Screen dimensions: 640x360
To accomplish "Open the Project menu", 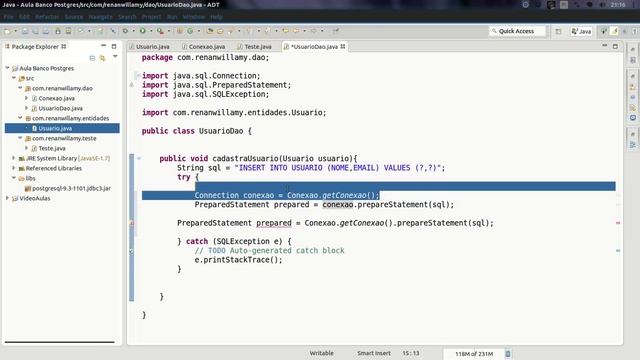I will [x=151, y=17].
